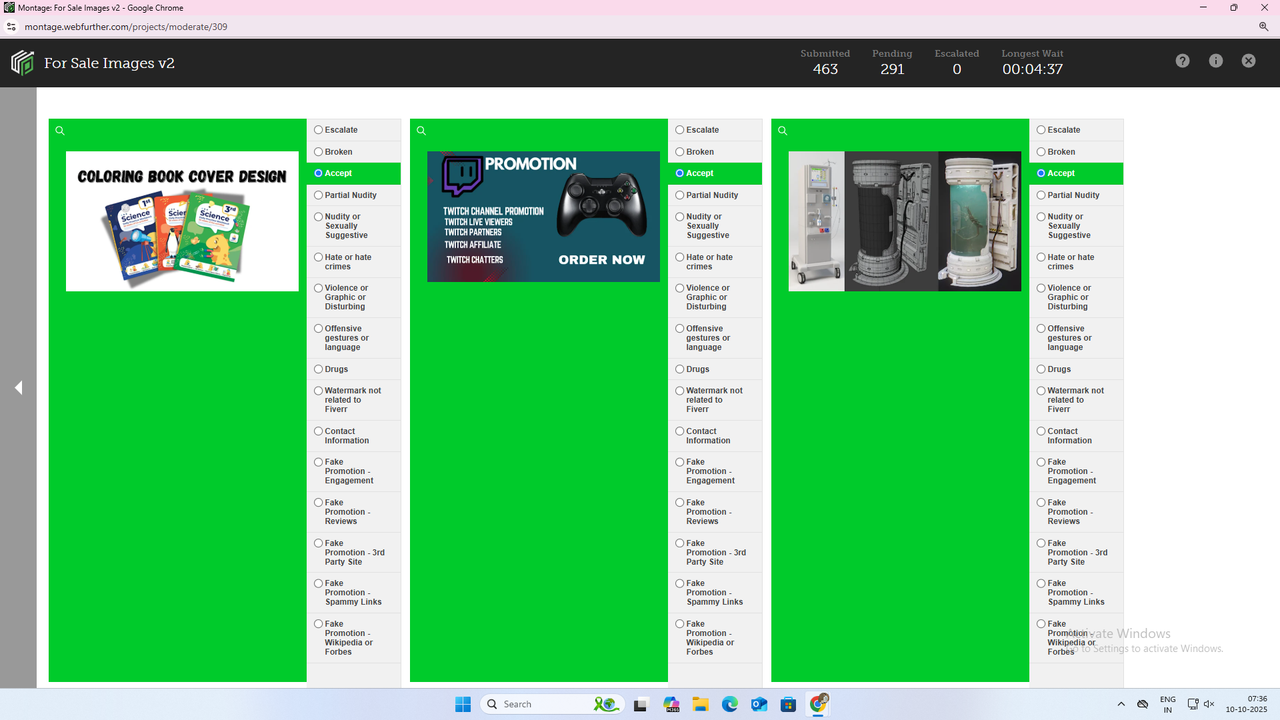
Task: Show hidden system tray icons
Action: coord(1120,704)
